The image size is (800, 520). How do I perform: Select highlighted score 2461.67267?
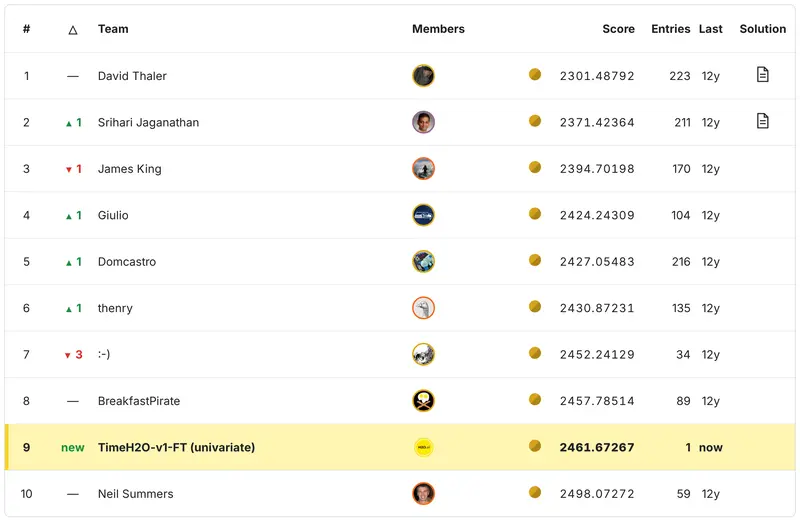pos(597,448)
